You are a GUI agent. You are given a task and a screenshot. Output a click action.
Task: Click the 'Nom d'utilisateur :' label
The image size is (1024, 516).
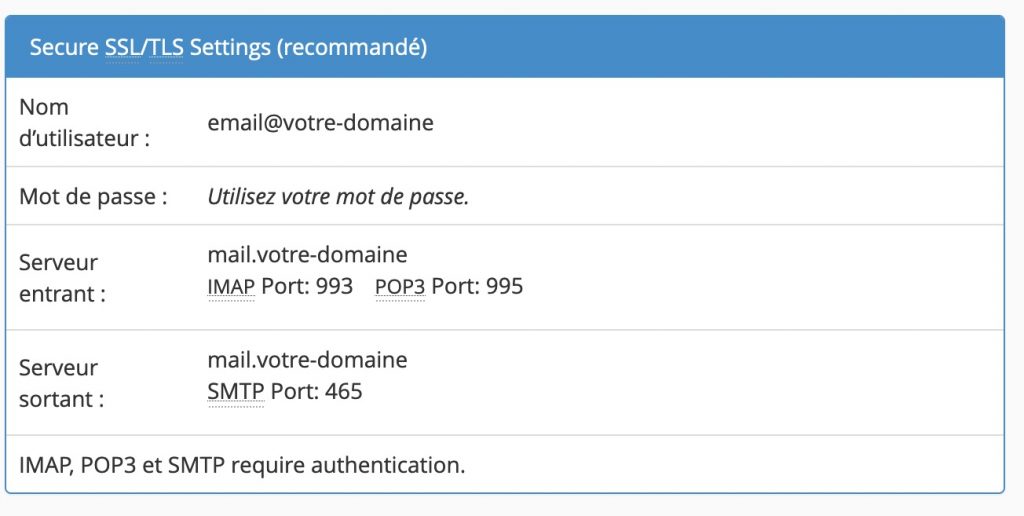point(85,122)
